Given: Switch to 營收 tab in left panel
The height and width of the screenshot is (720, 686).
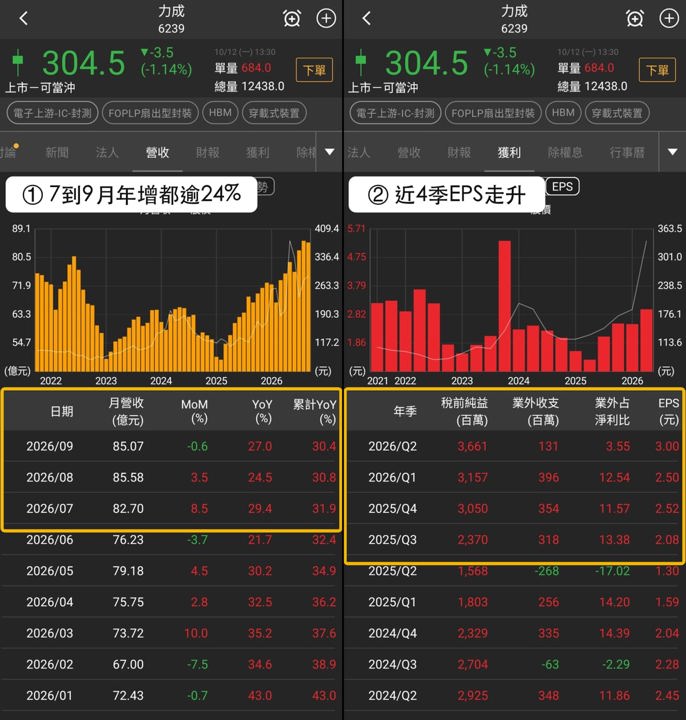Looking at the screenshot, I should tap(157, 152).
